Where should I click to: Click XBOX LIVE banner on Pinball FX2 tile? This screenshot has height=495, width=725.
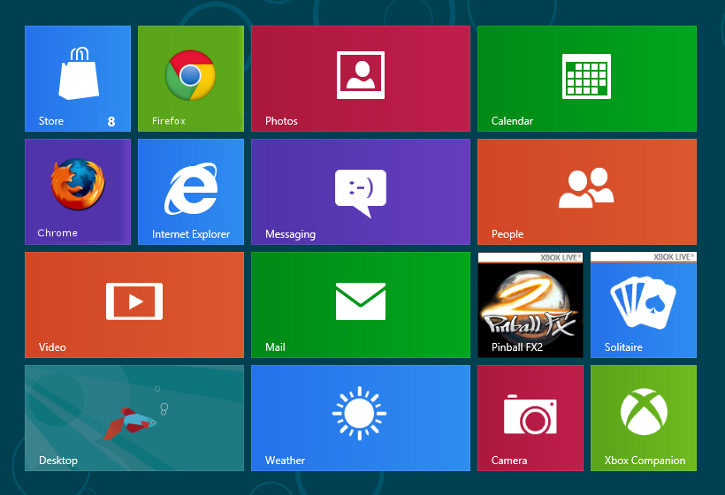pyautogui.click(x=530, y=257)
